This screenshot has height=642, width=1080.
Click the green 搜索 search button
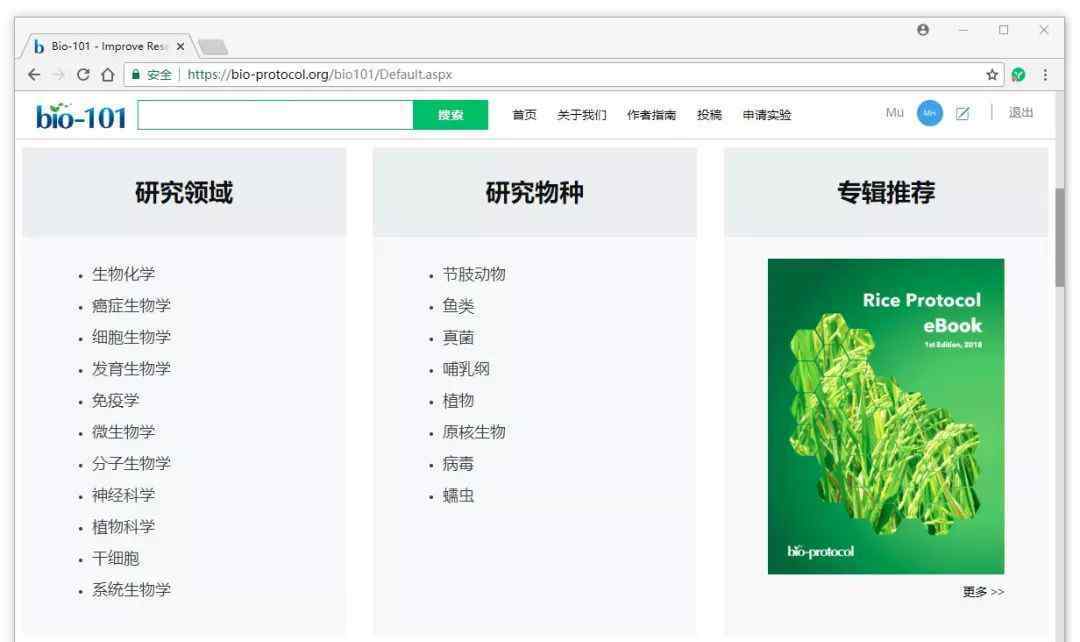click(x=450, y=115)
